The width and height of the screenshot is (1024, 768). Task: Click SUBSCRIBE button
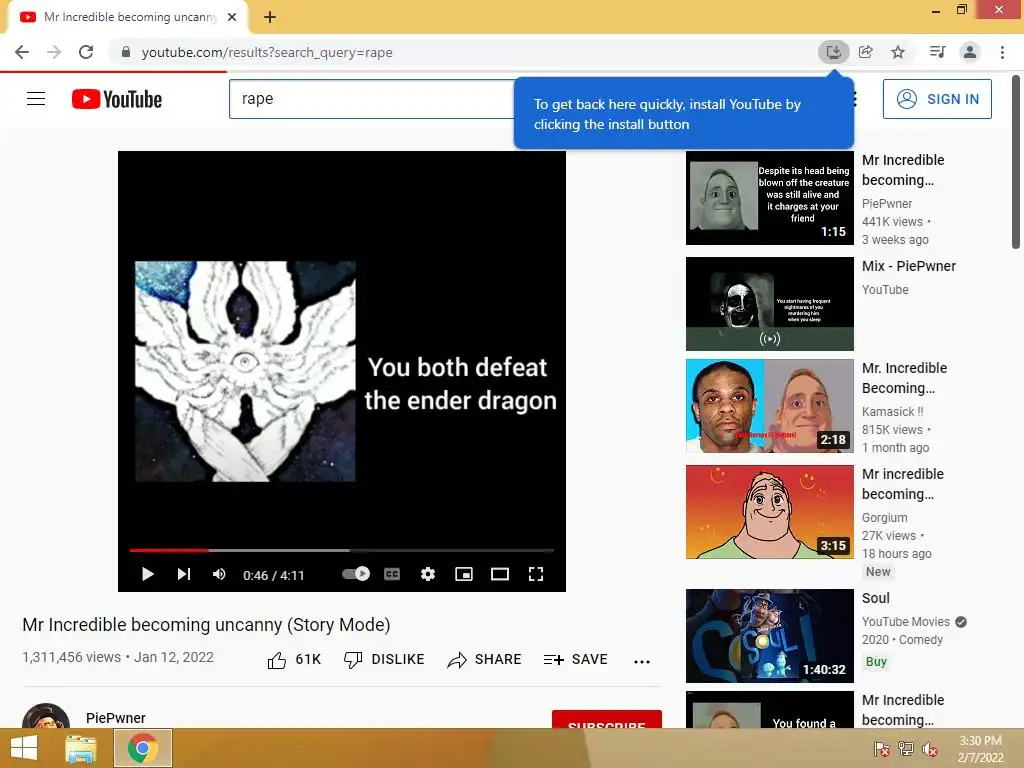607,719
